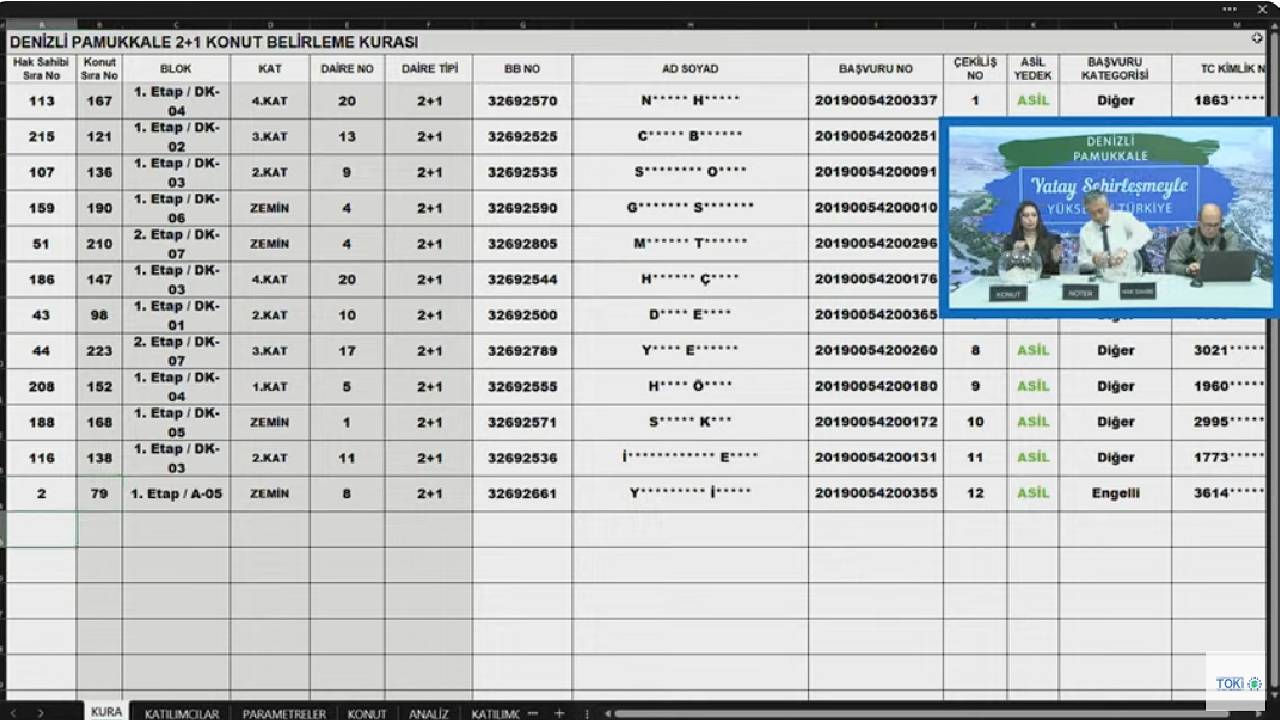Select the KAT column header cell
The width and height of the screenshot is (1280, 720).
tap(270, 69)
